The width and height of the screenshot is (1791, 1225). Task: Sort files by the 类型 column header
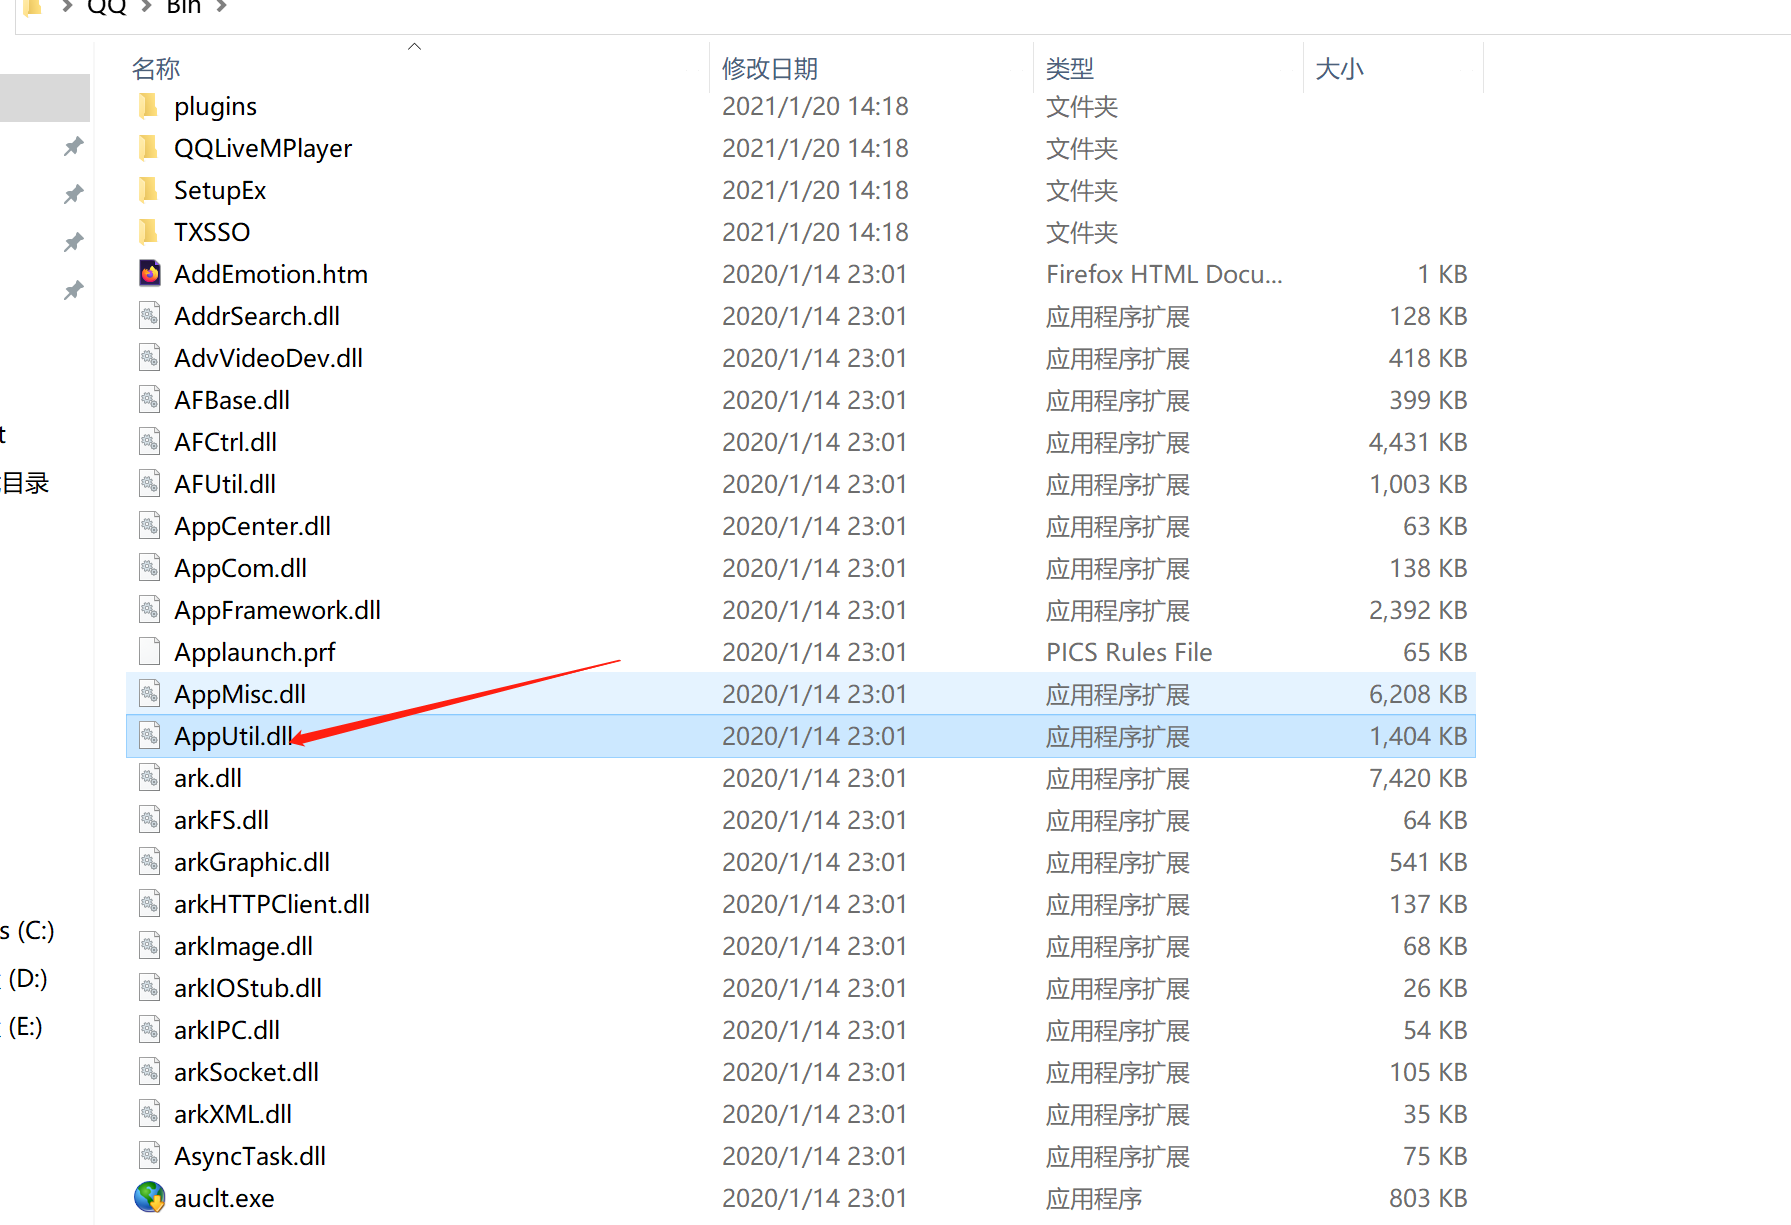coord(1070,69)
